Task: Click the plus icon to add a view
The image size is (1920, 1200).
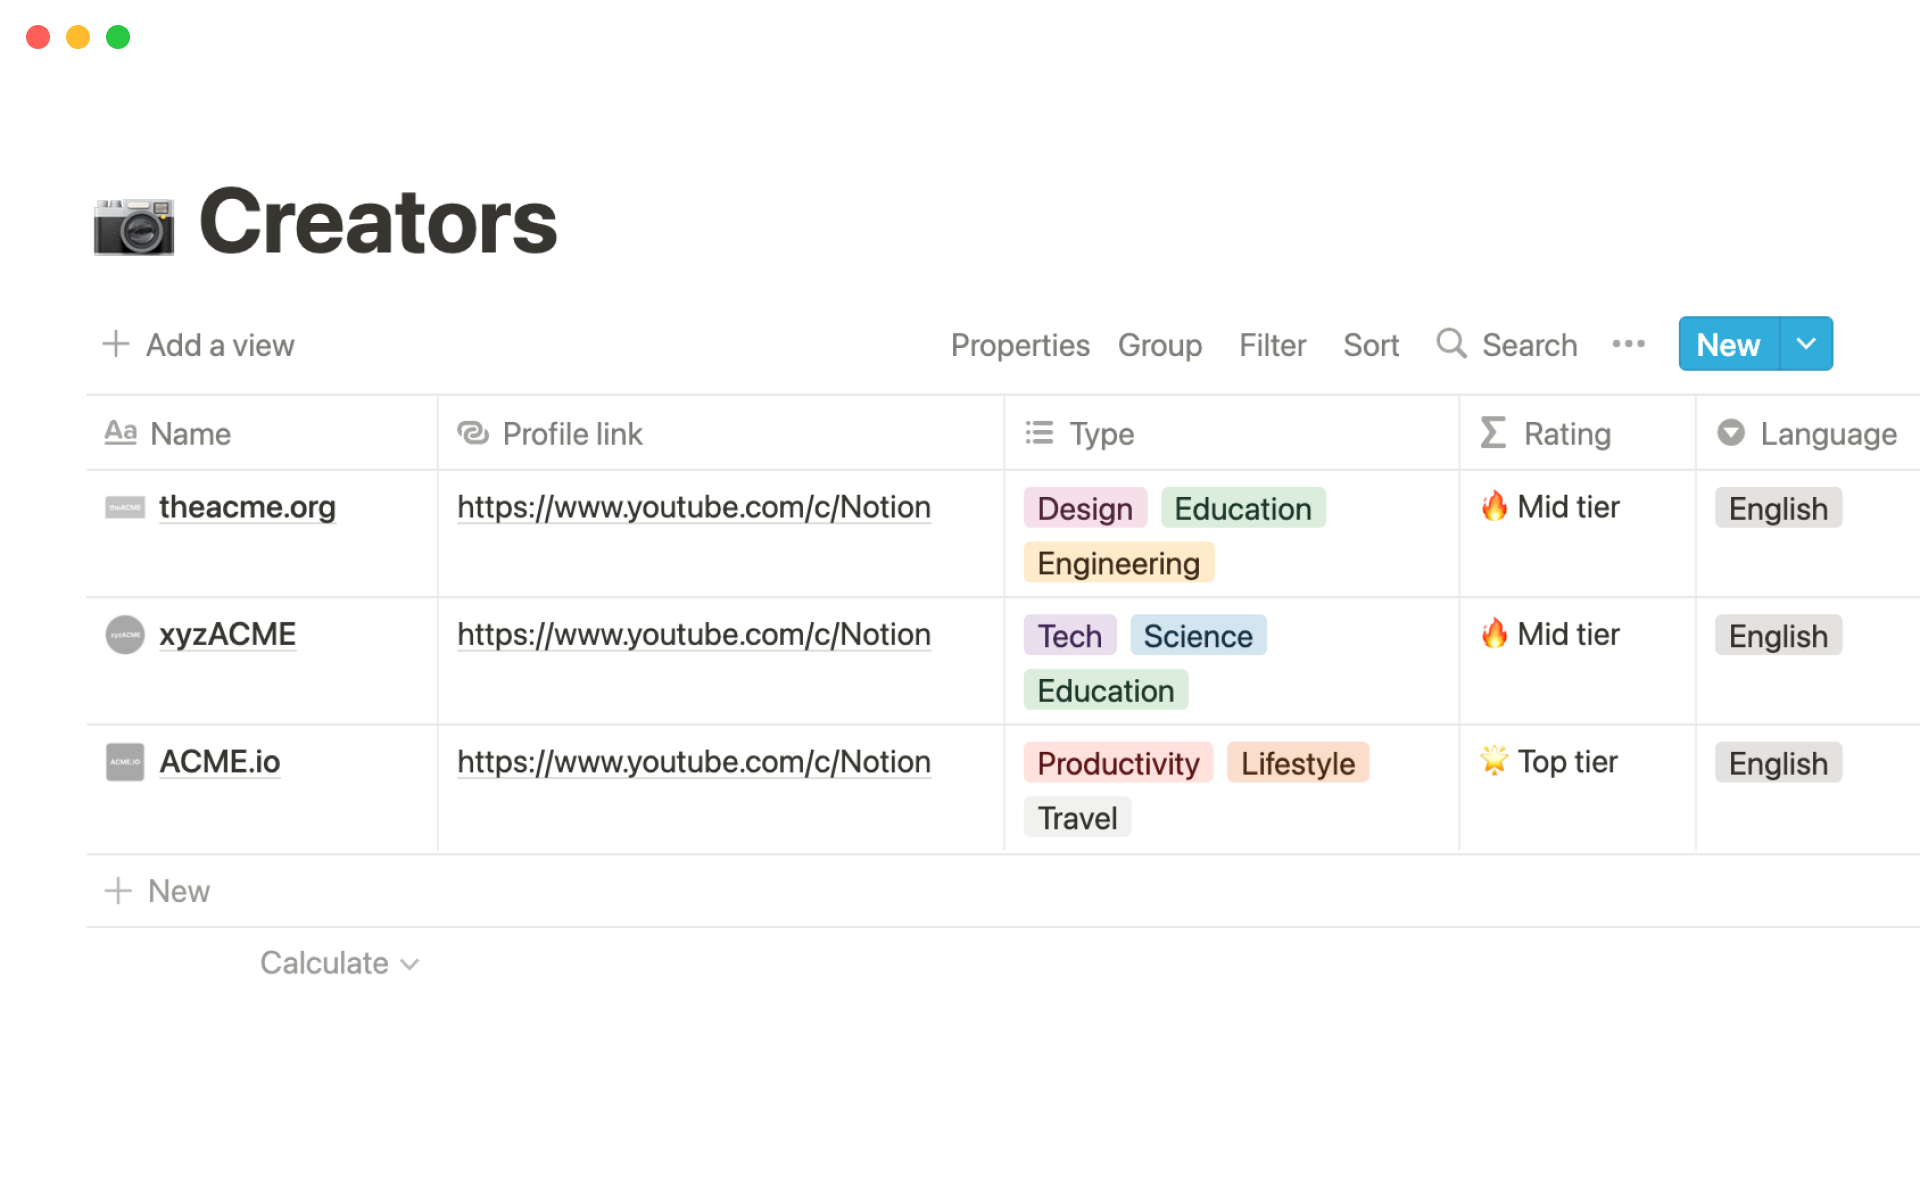Action: tap(116, 344)
